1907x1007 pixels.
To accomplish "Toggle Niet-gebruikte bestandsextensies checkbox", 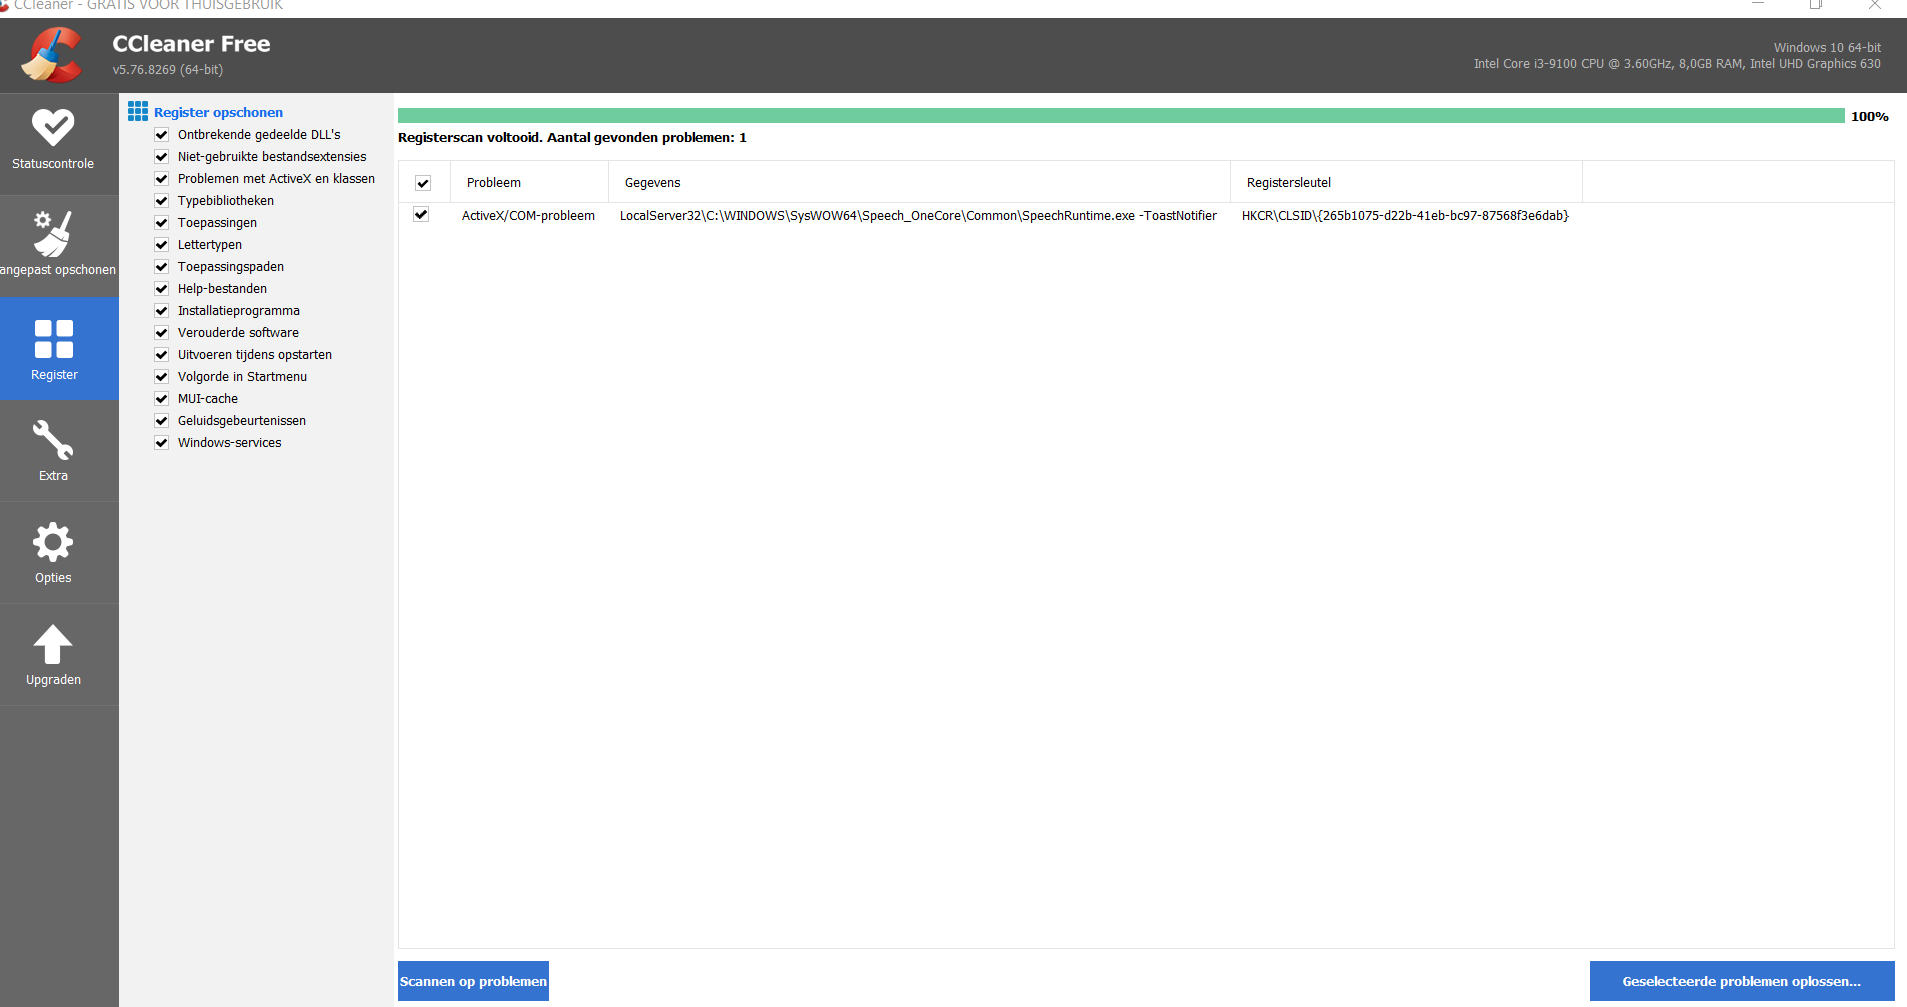I will coord(161,156).
